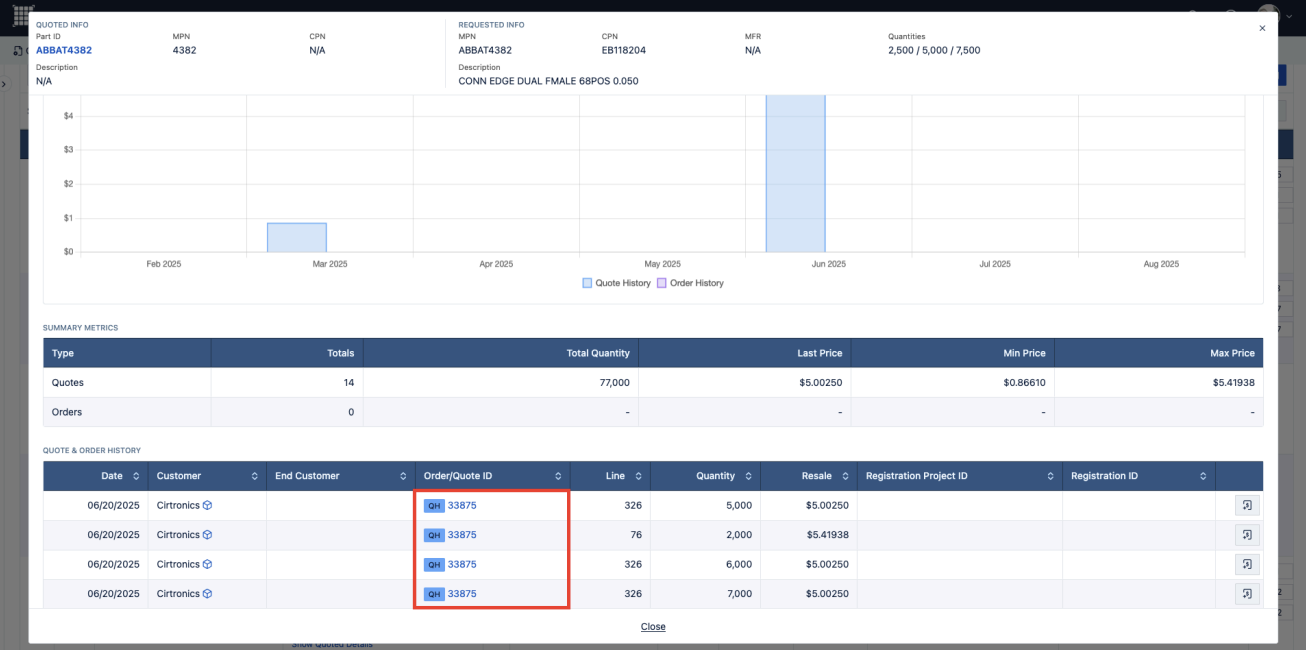The image size is (1306, 650).
Task: Open customer cube icon in 5,000 quantity row
Action: coord(207,506)
